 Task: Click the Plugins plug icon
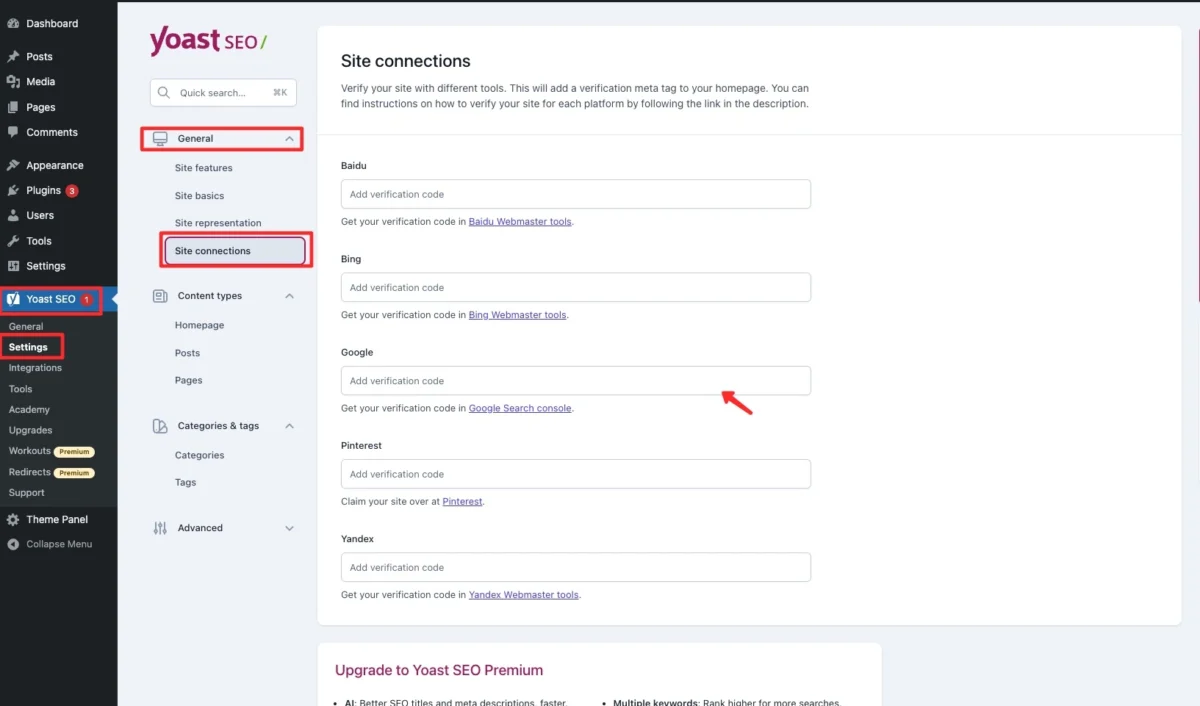pyautogui.click(x=13, y=191)
